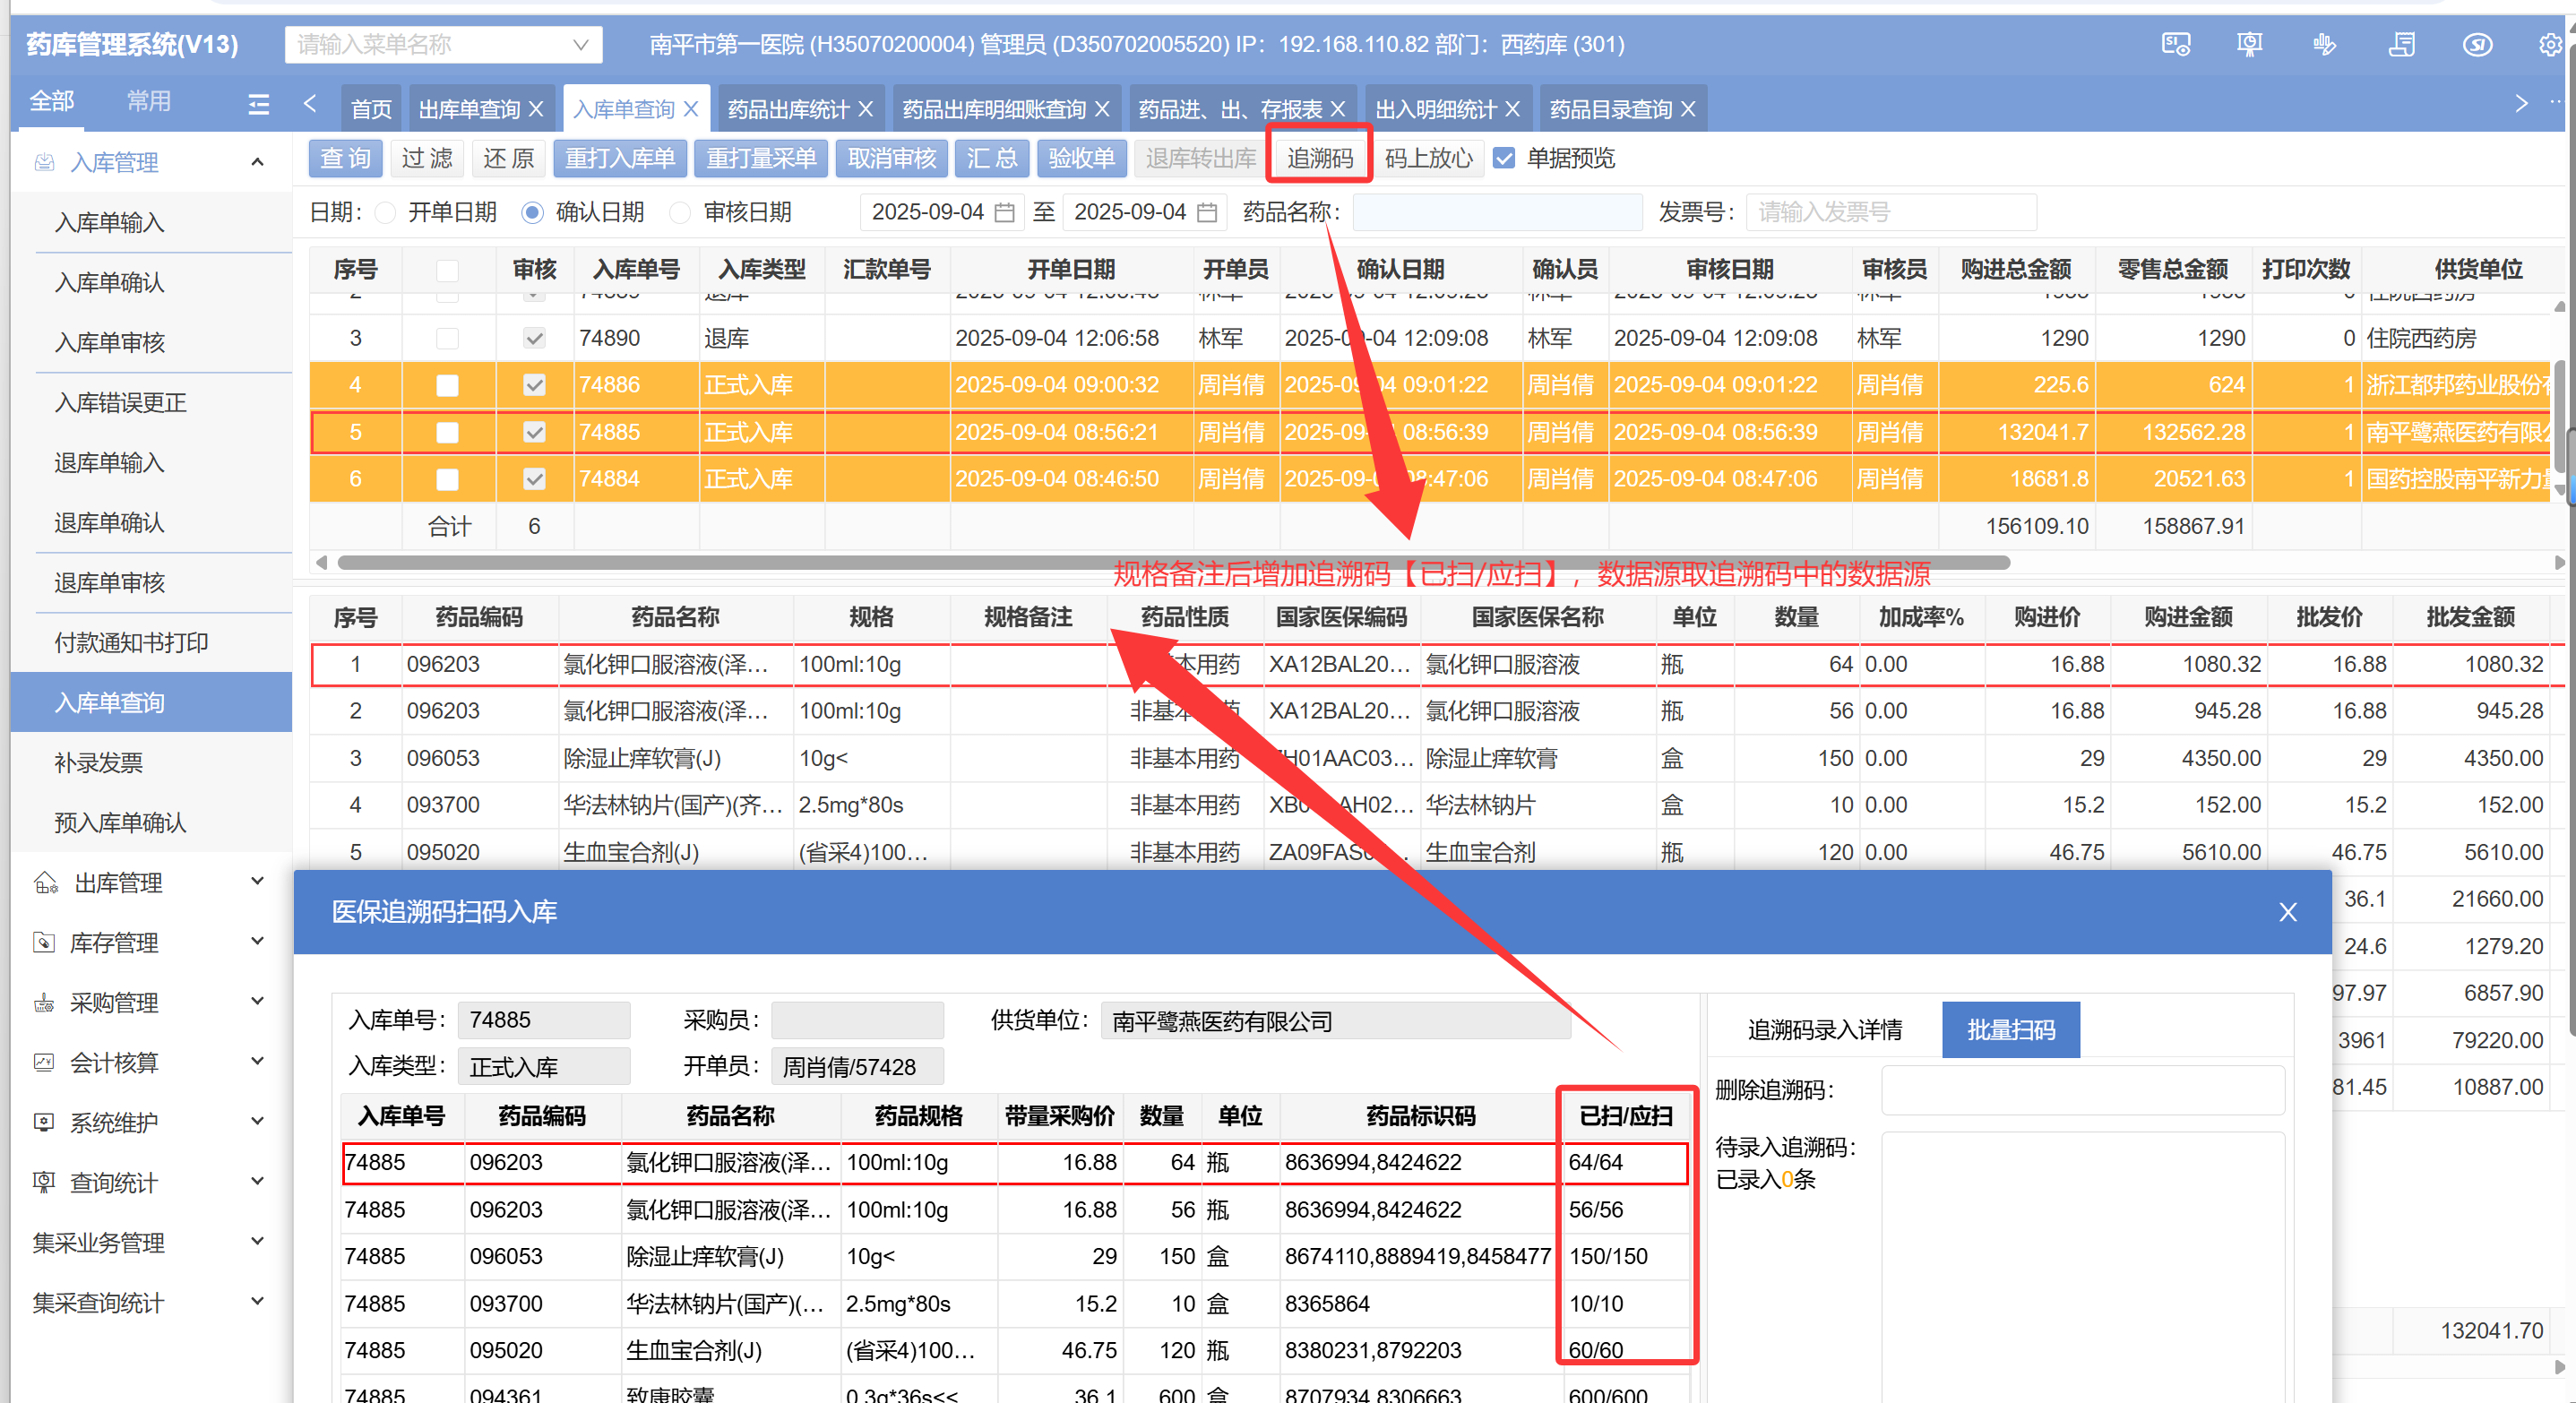This screenshot has width=2576, height=1403.
Task: Select the 开单日期 radio button
Action: (386, 212)
